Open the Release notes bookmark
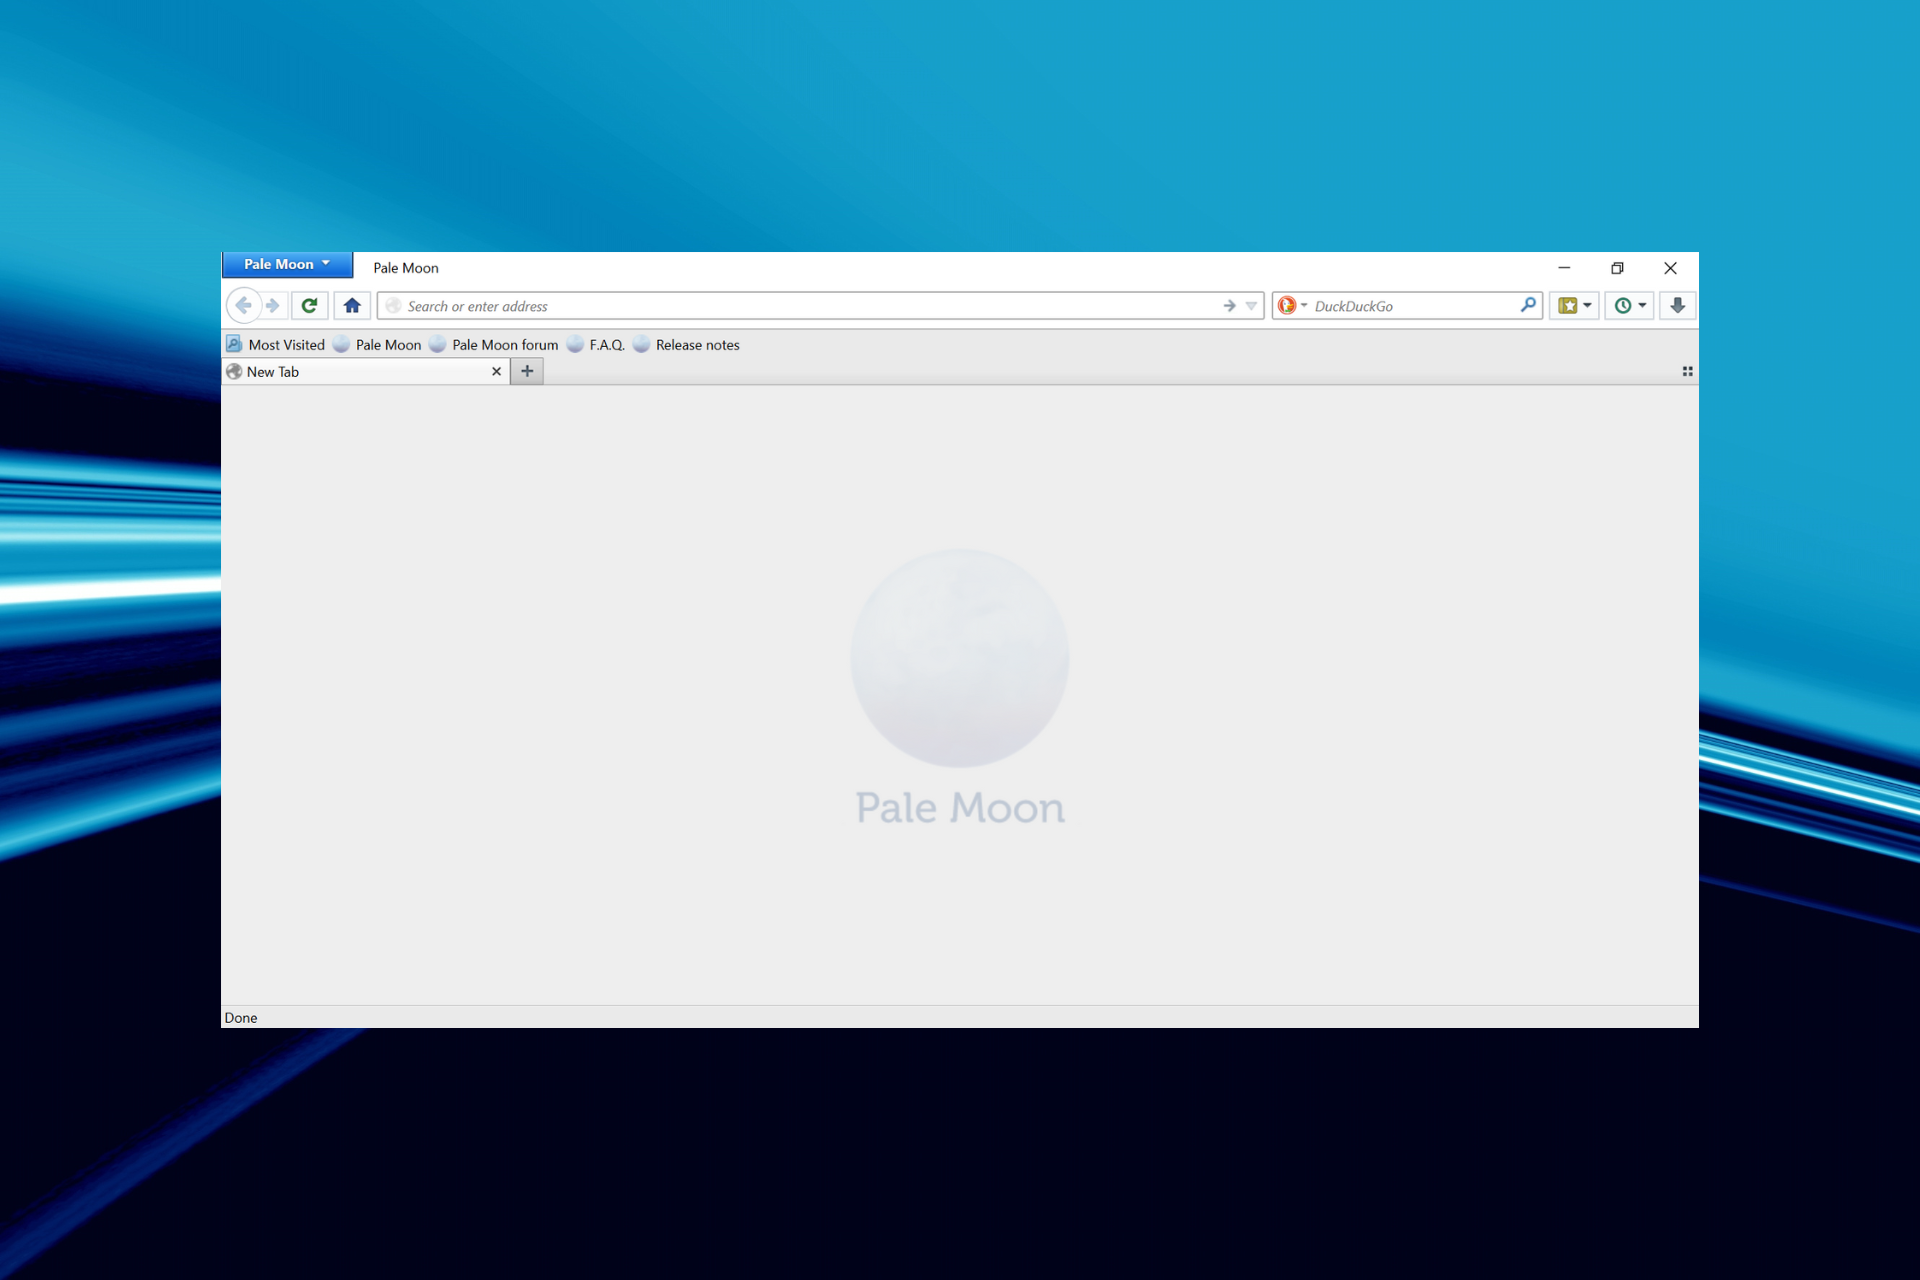 pos(687,345)
